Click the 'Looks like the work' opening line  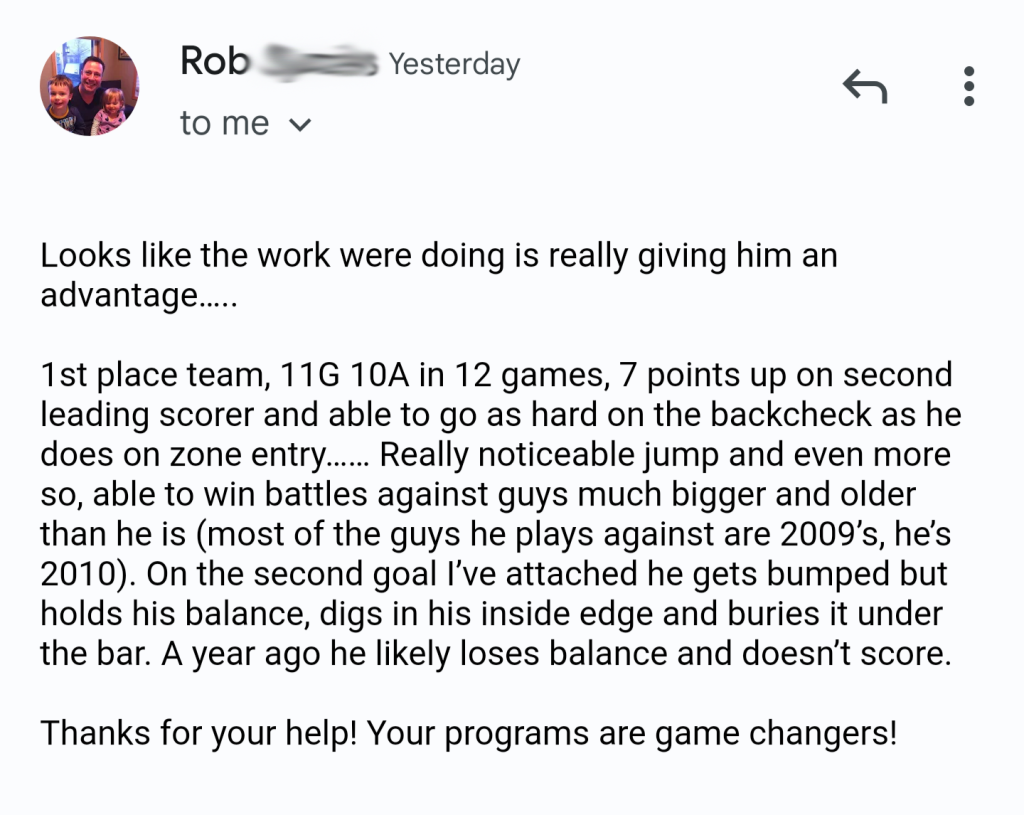pyautogui.click(x=185, y=255)
